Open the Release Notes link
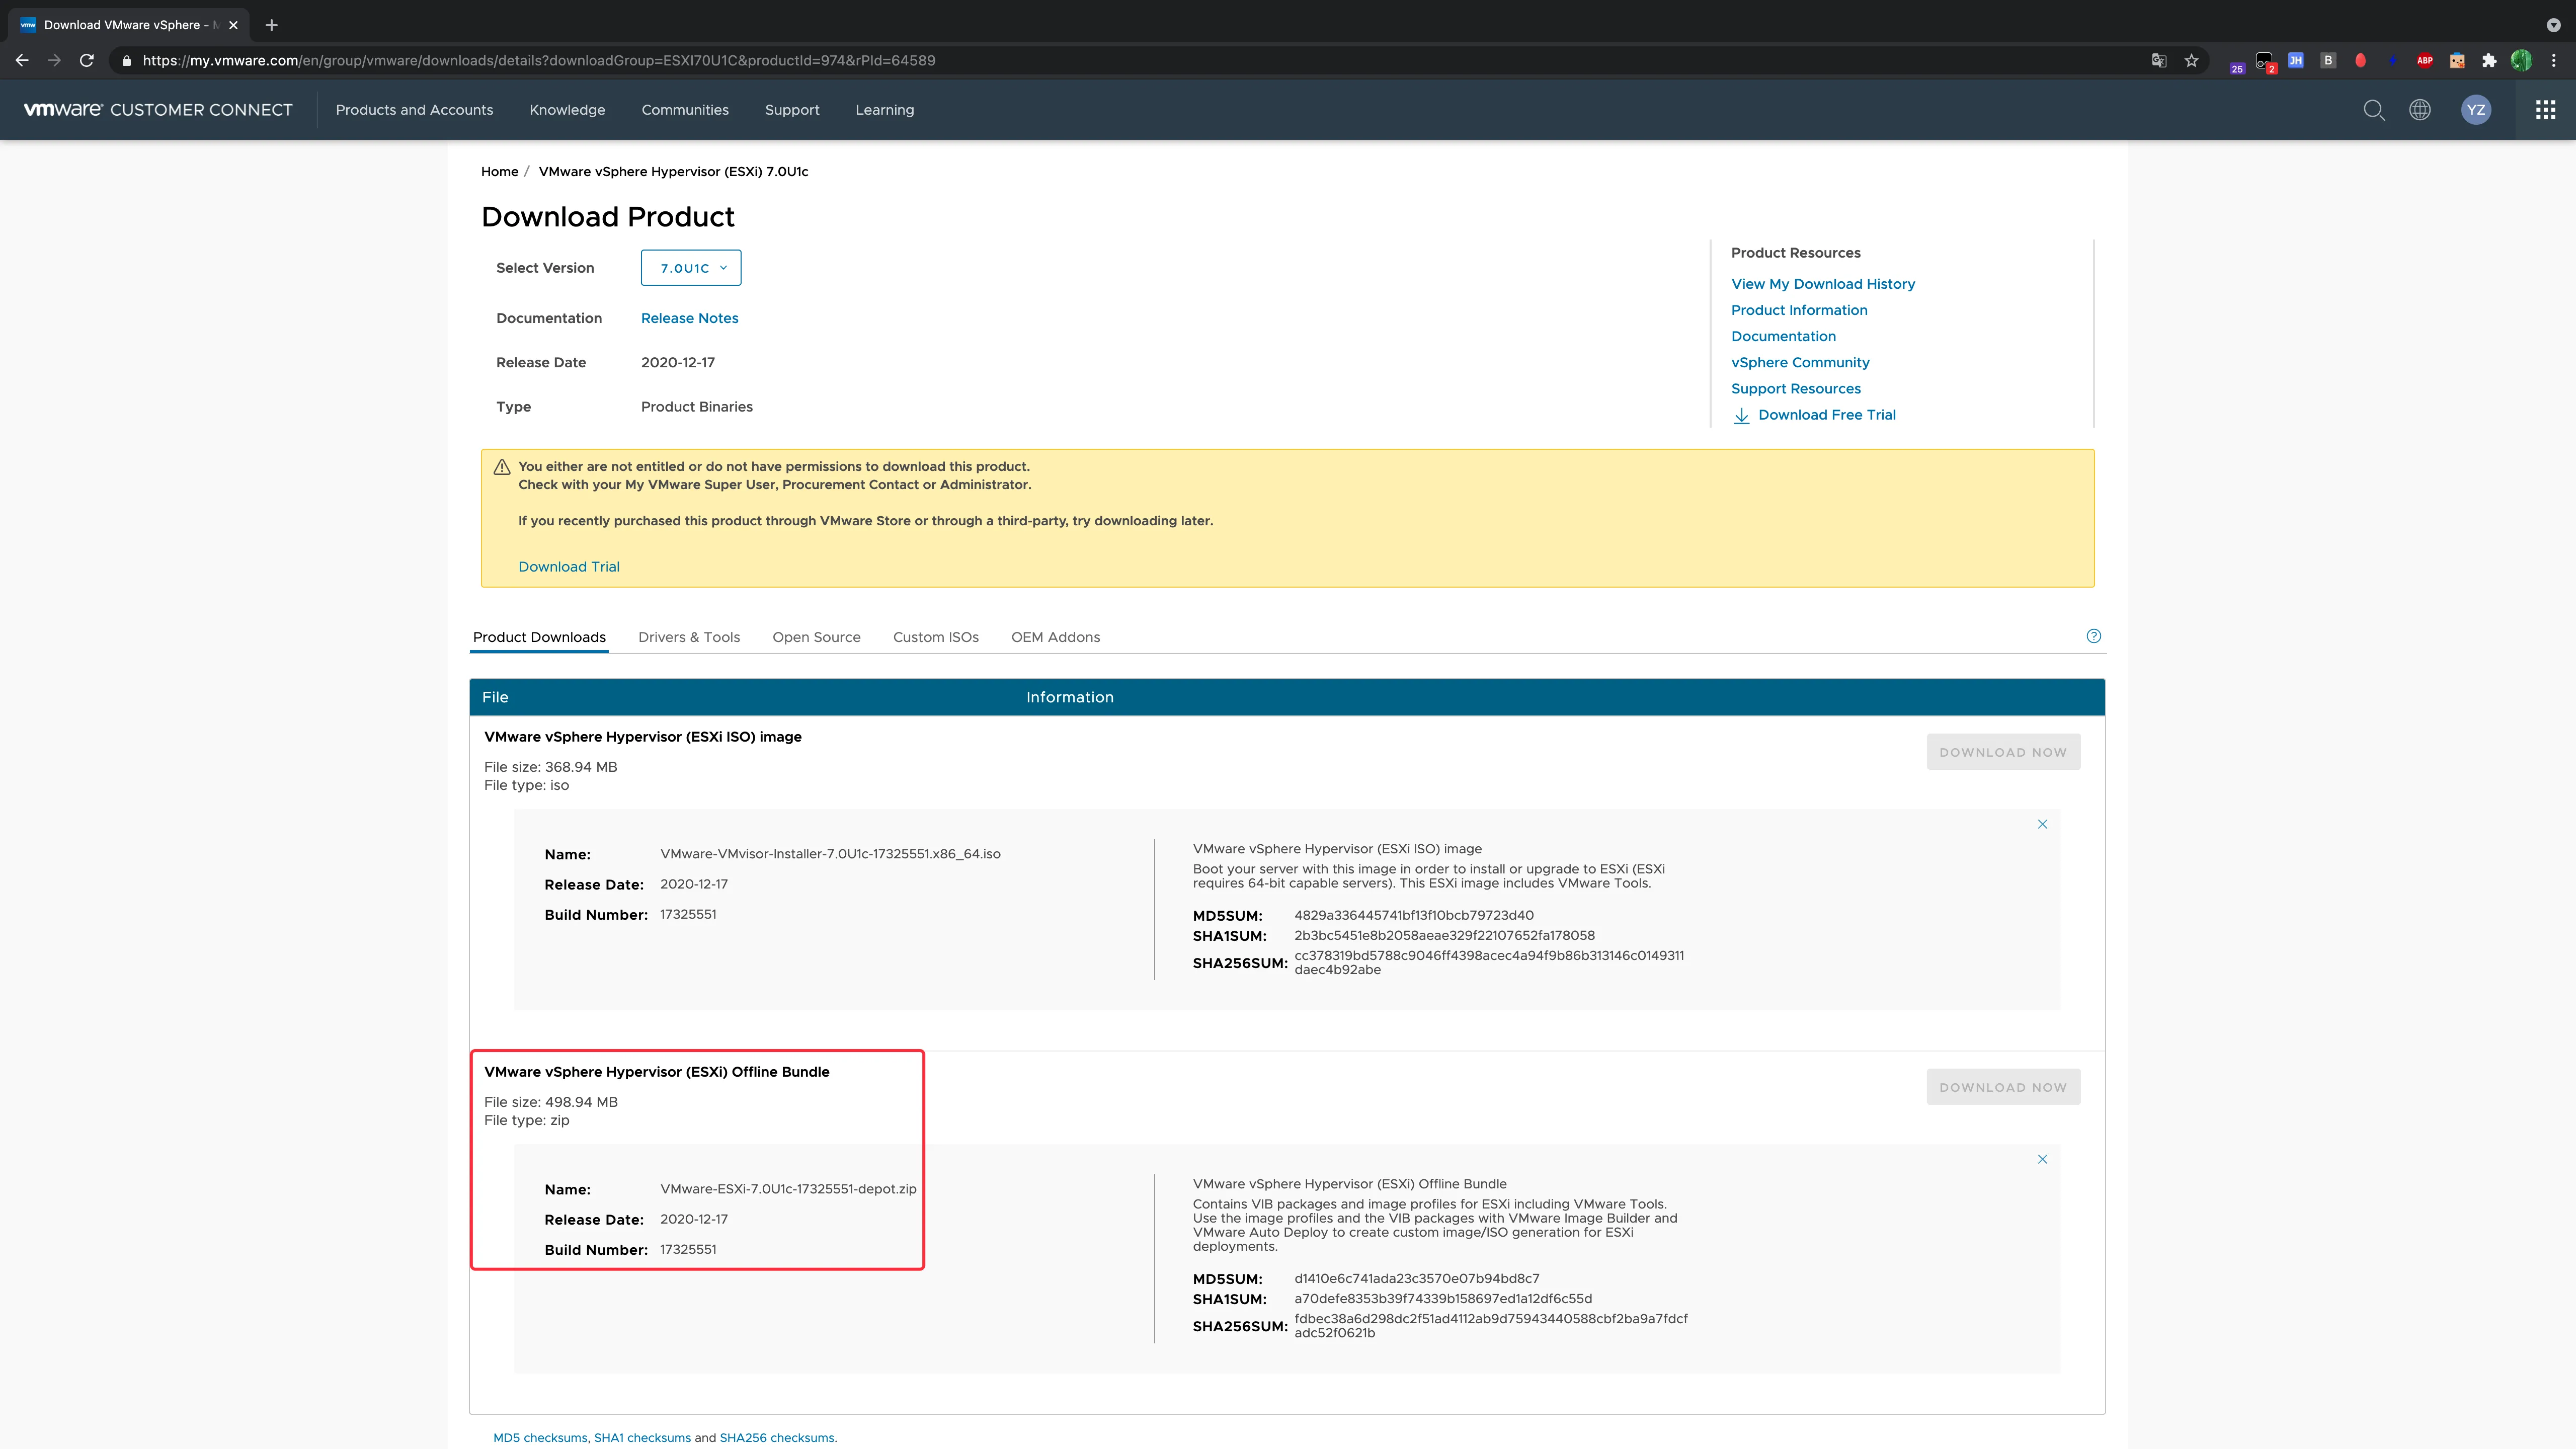Screen dimensions: 2576x1449 (689, 318)
